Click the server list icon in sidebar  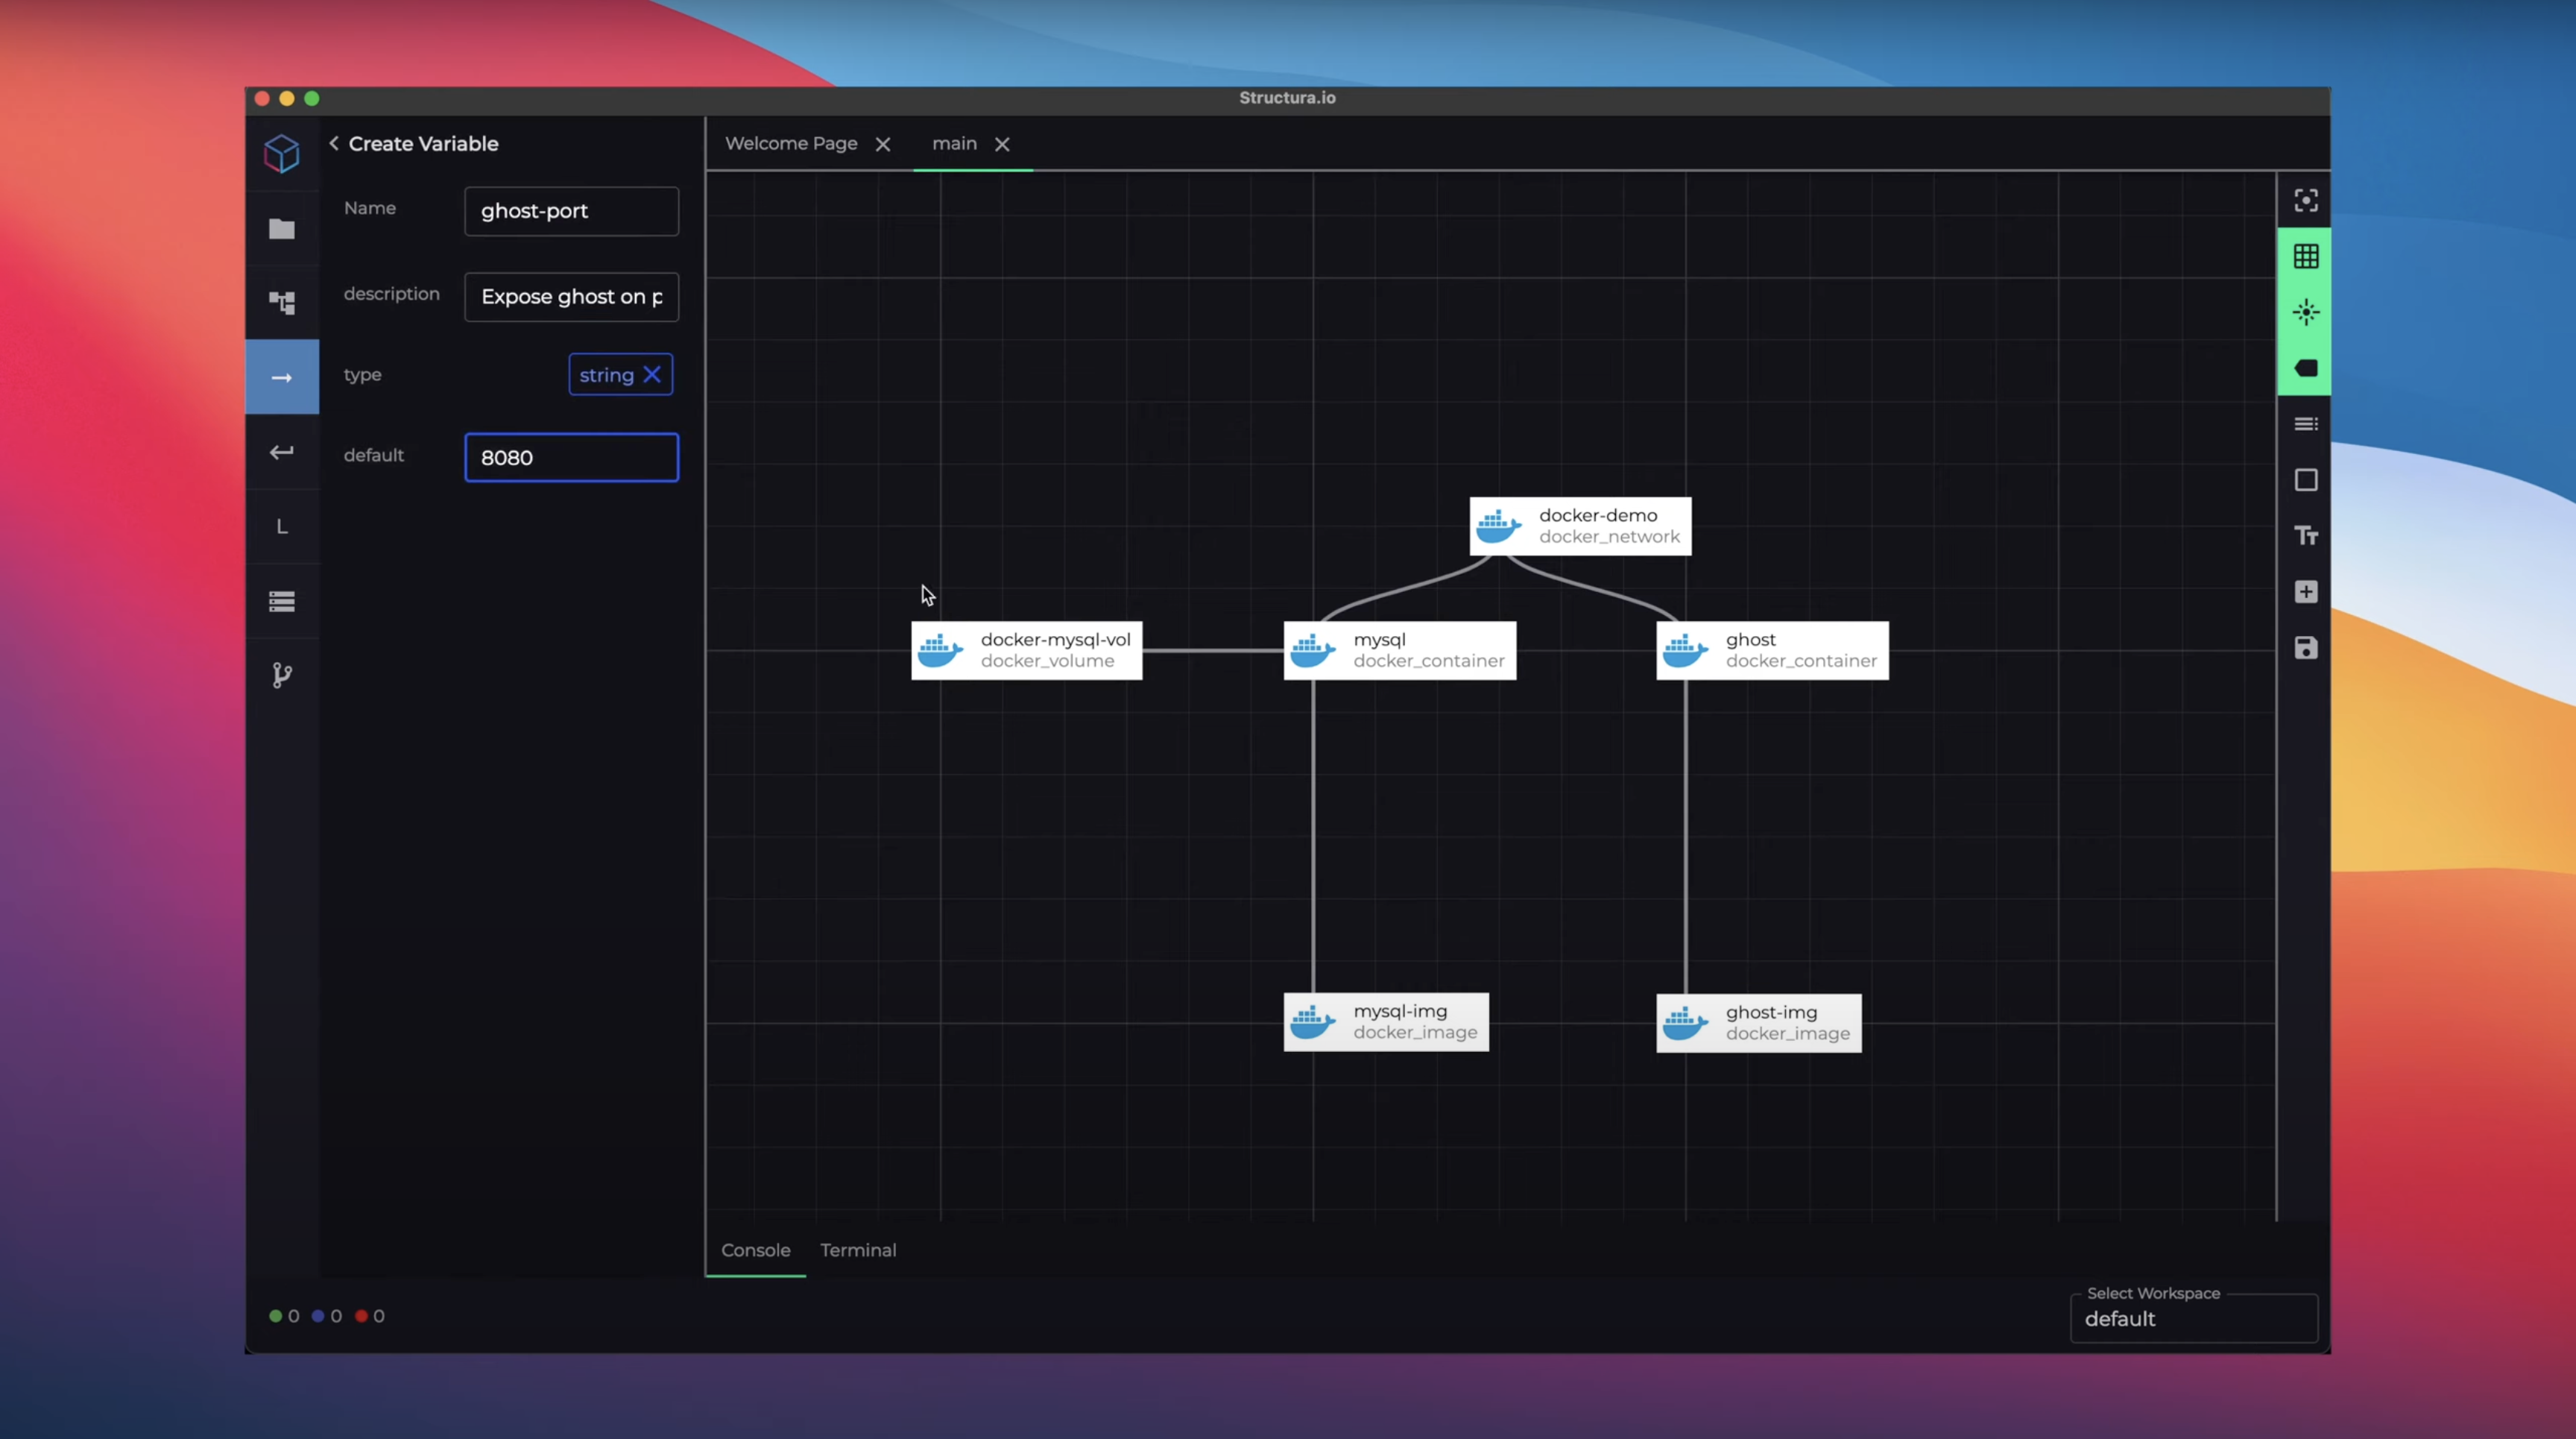[x=282, y=600]
